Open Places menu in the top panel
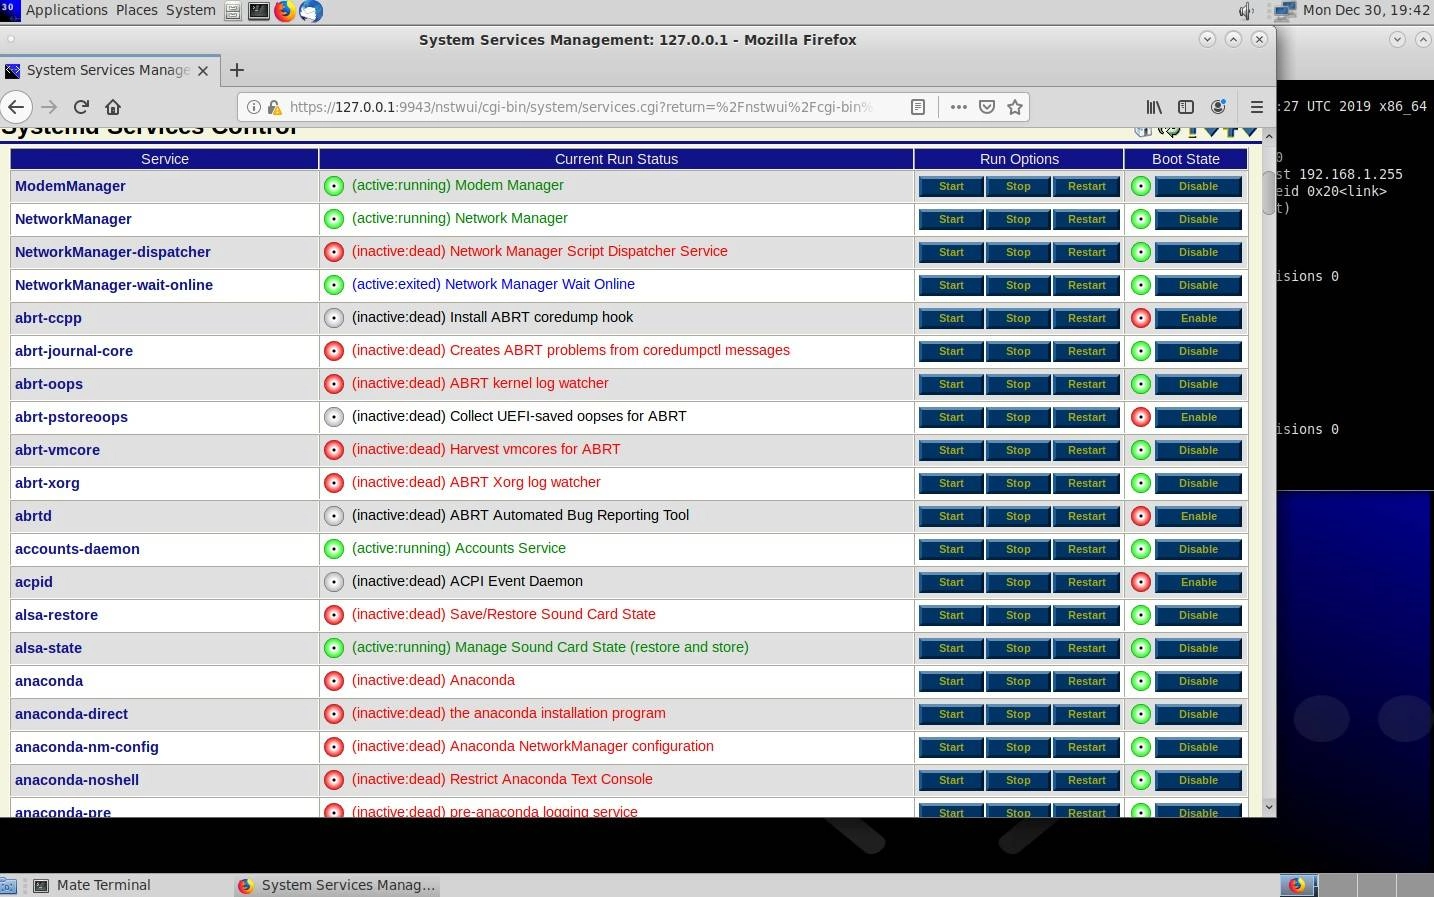Screen dimensions: 1434x897 pyautogui.click(x=136, y=10)
